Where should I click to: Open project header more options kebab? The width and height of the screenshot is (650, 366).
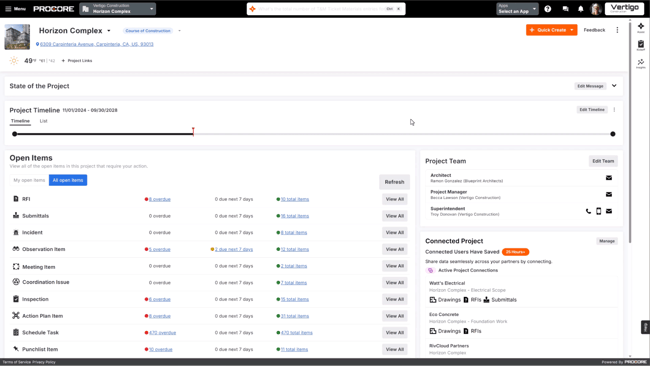(x=617, y=30)
